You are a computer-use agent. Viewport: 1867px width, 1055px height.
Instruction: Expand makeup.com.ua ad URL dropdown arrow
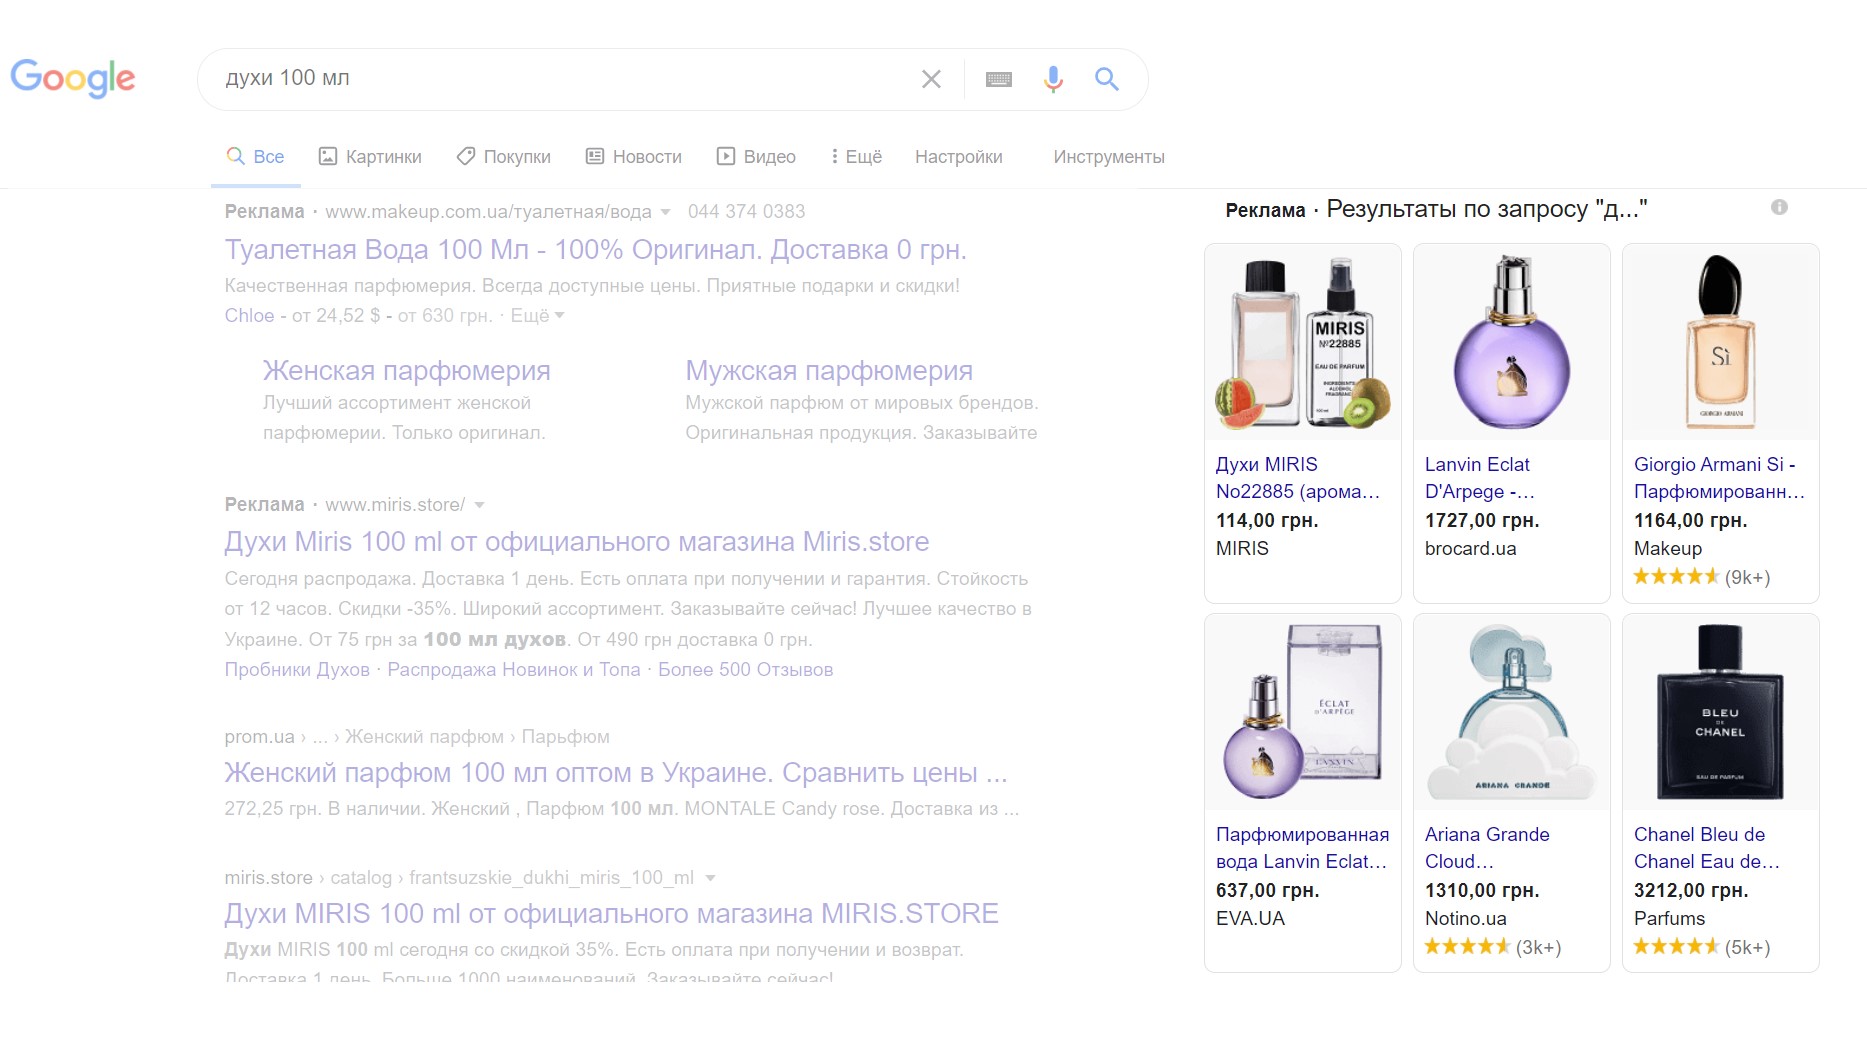pyautogui.click(x=665, y=212)
